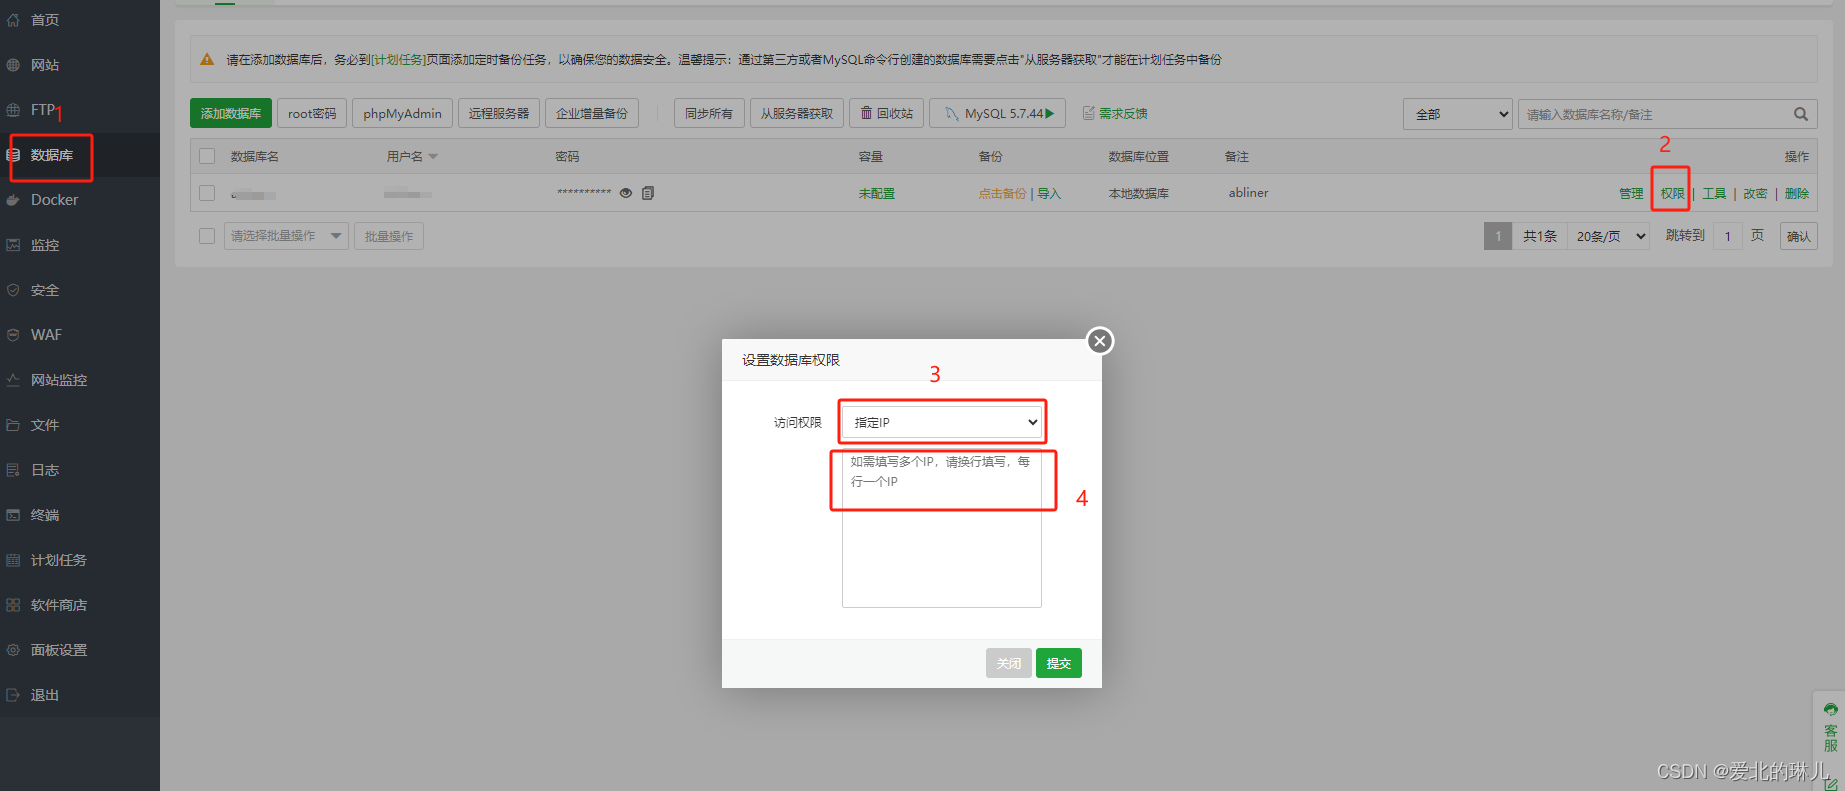Image resolution: width=1845 pixels, height=791 pixels.
Task: Click 批量操作 button
Action: (389, 236)
